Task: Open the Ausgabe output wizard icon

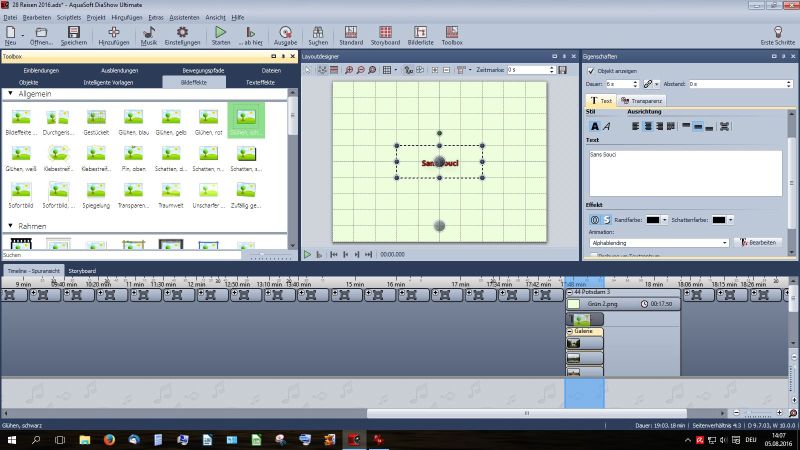Action: pyautogui.click(x=285, y=33)
